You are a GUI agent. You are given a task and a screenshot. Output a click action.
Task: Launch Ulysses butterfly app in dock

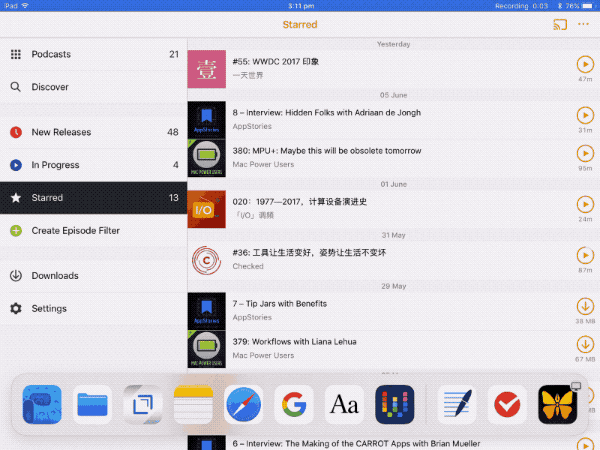[558, 404]
